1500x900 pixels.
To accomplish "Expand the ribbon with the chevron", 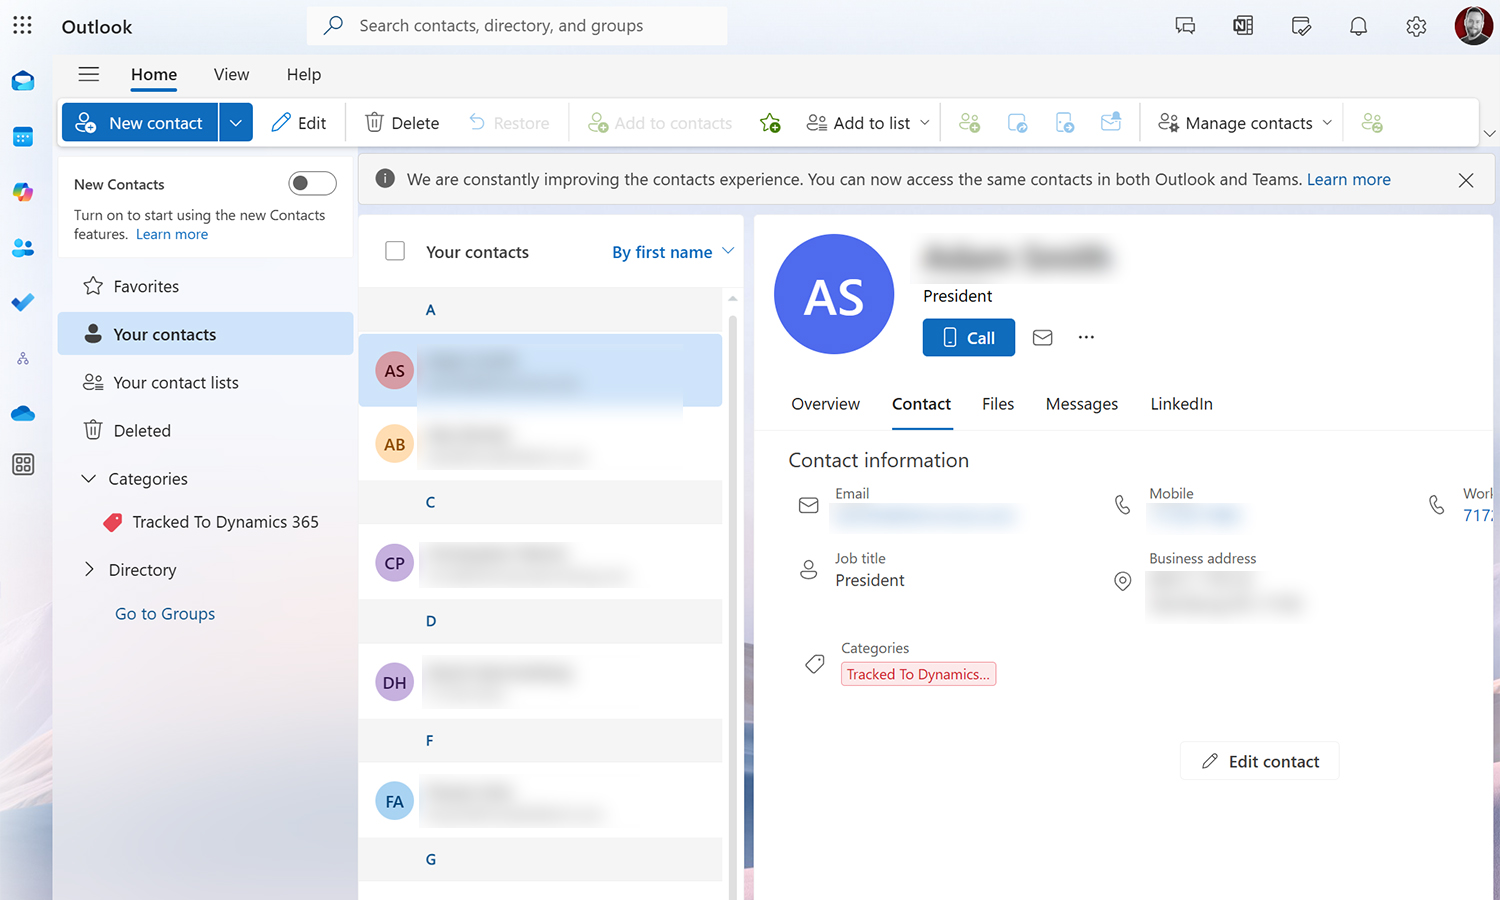I will coord(1489,133).
